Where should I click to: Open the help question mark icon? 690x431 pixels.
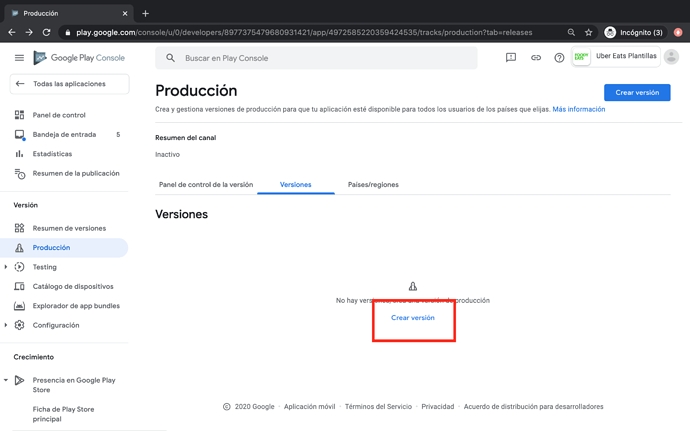coord(559,58)
